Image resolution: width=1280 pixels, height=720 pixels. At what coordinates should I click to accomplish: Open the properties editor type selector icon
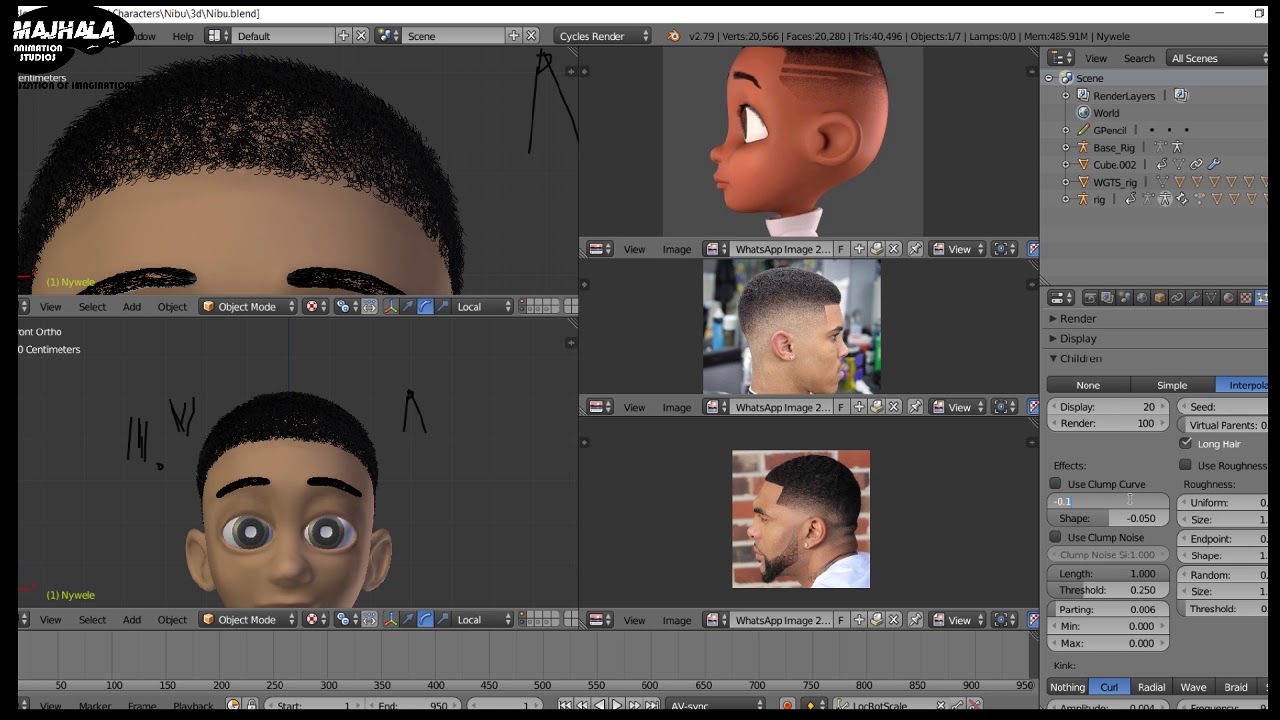(x=1061, y=298)
